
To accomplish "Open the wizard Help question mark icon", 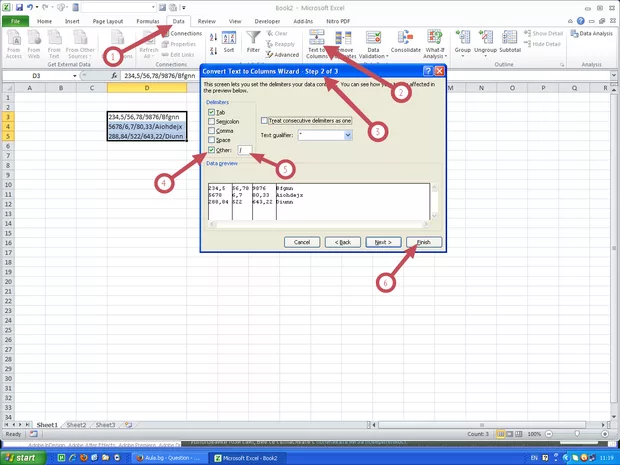I will pos(427,70).
